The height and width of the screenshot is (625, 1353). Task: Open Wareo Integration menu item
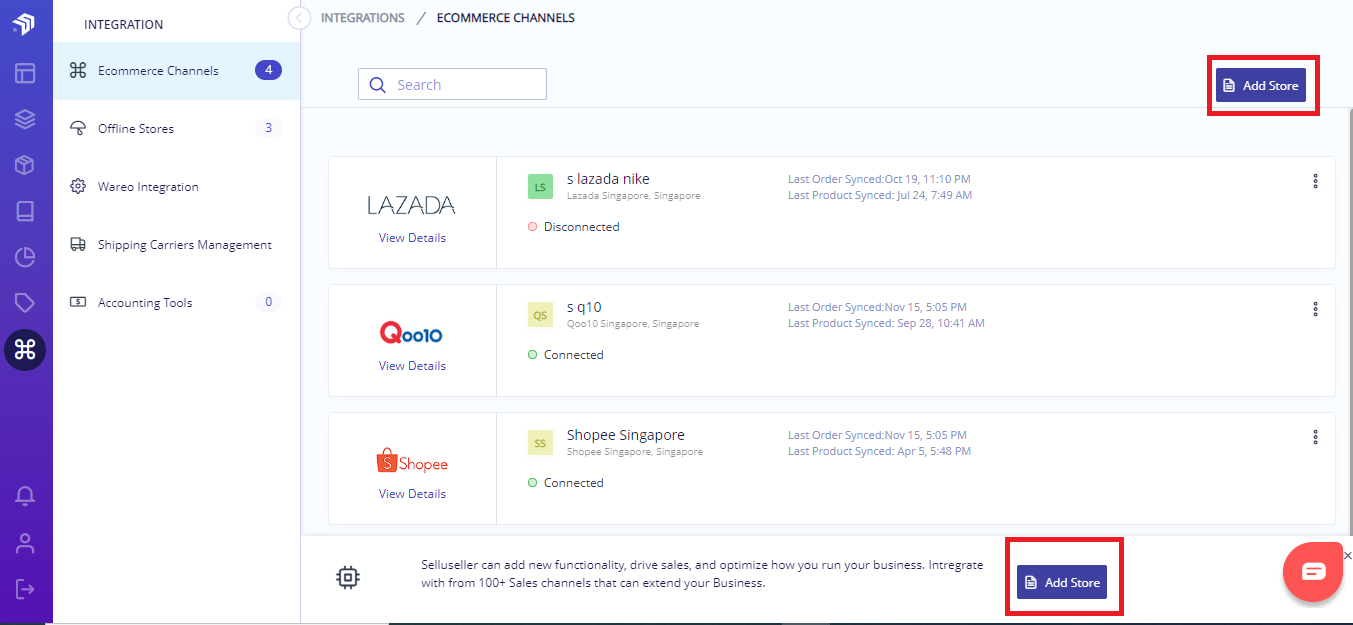pos(176,187)
